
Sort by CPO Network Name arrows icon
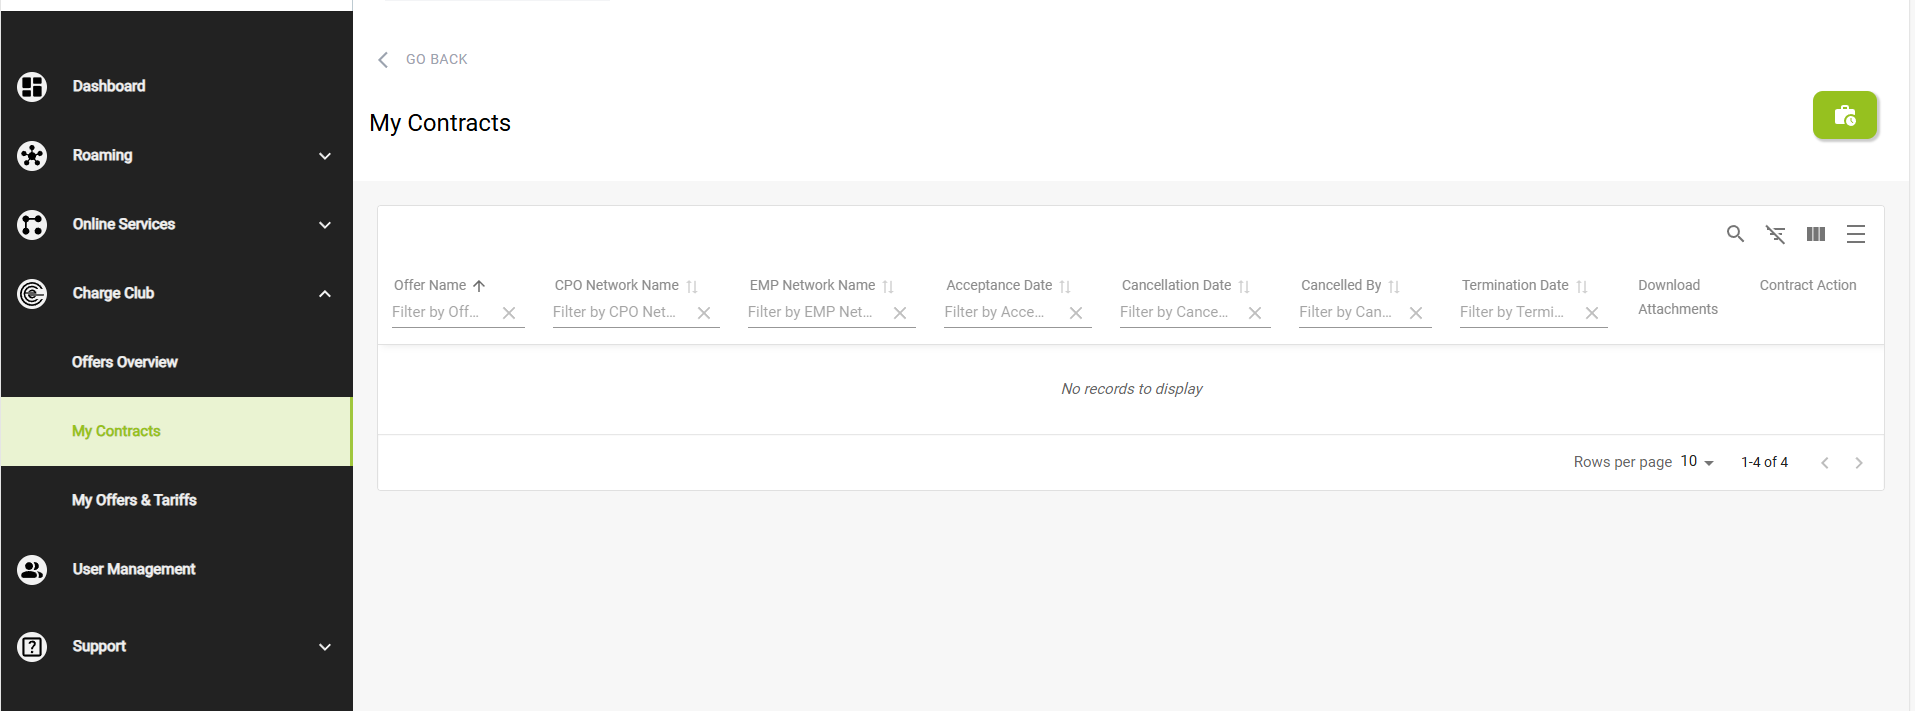(x=692, y=286)
